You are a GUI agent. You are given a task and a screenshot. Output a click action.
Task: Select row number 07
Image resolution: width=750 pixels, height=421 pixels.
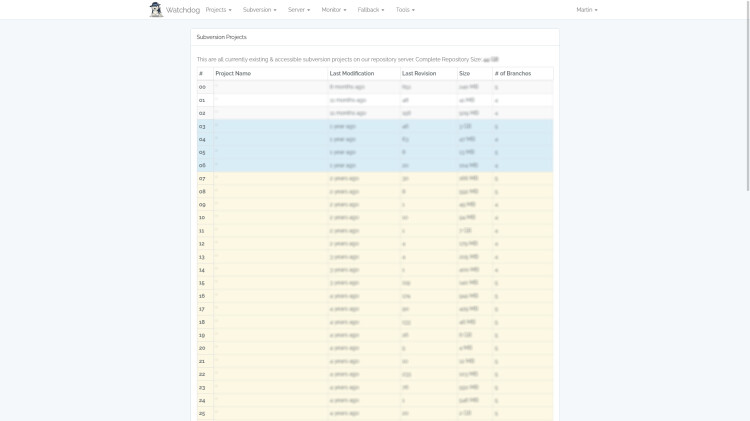coord(375,178)
